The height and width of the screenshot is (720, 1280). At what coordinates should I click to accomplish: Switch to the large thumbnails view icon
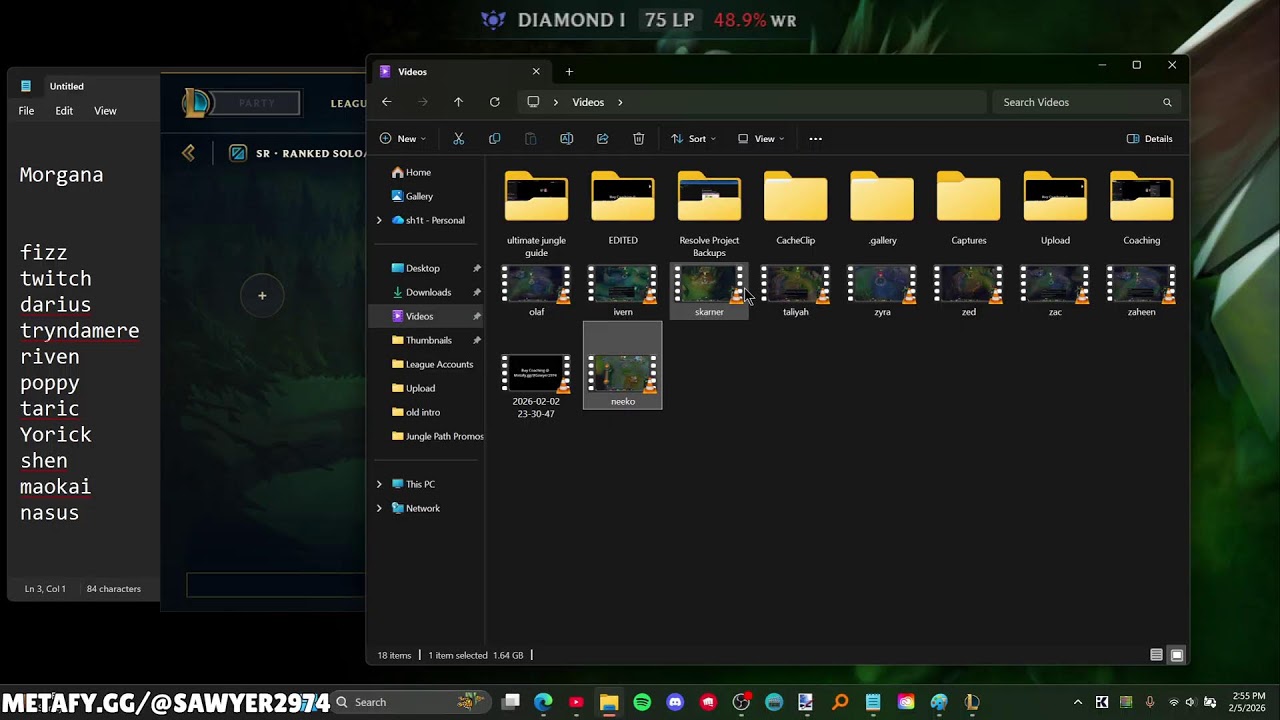pyautogui.click(x=1177, y=655)
